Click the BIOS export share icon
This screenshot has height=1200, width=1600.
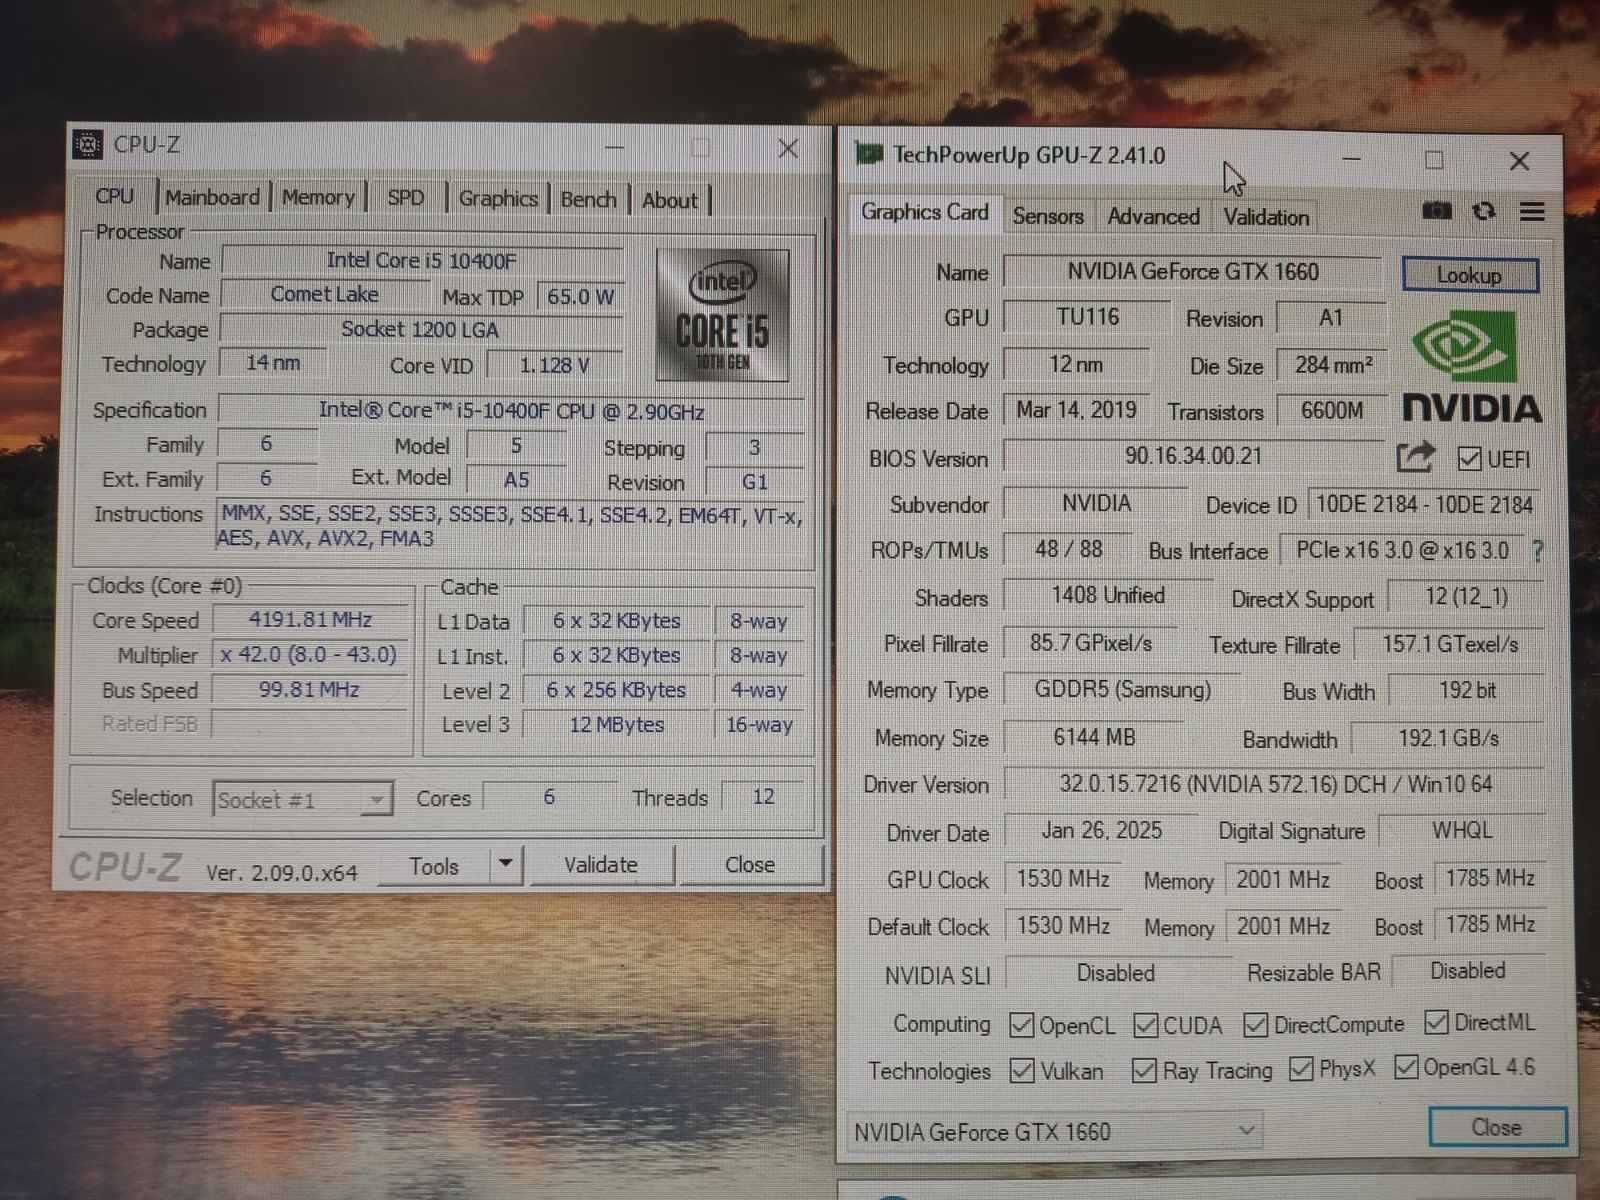(1415, 457)
